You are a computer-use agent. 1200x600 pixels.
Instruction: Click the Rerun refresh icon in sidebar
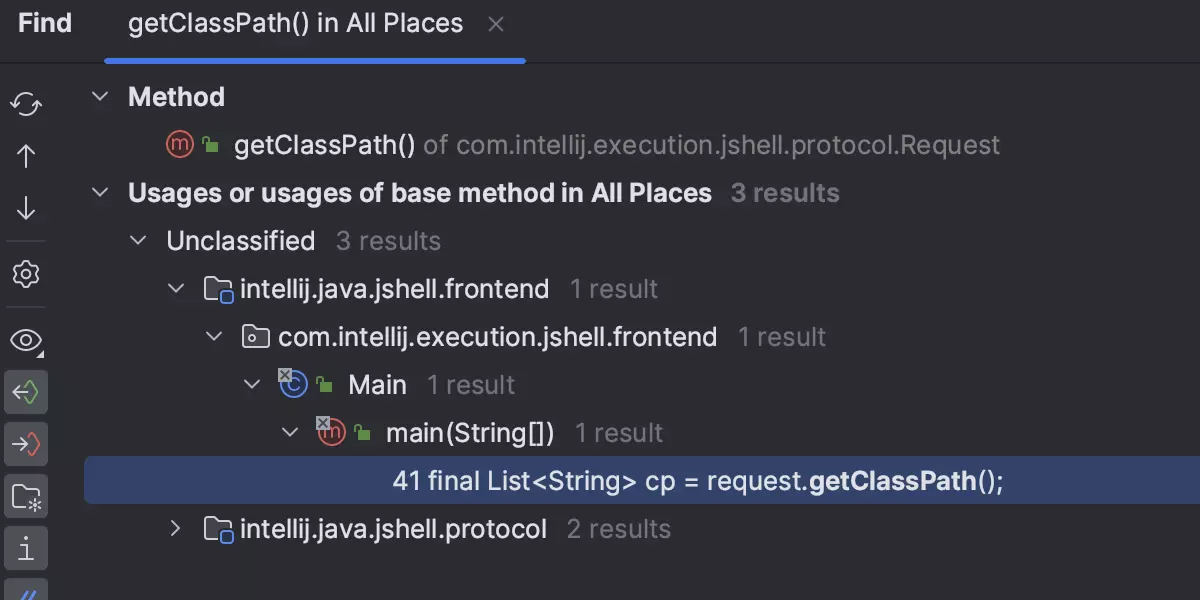[26, 103]
